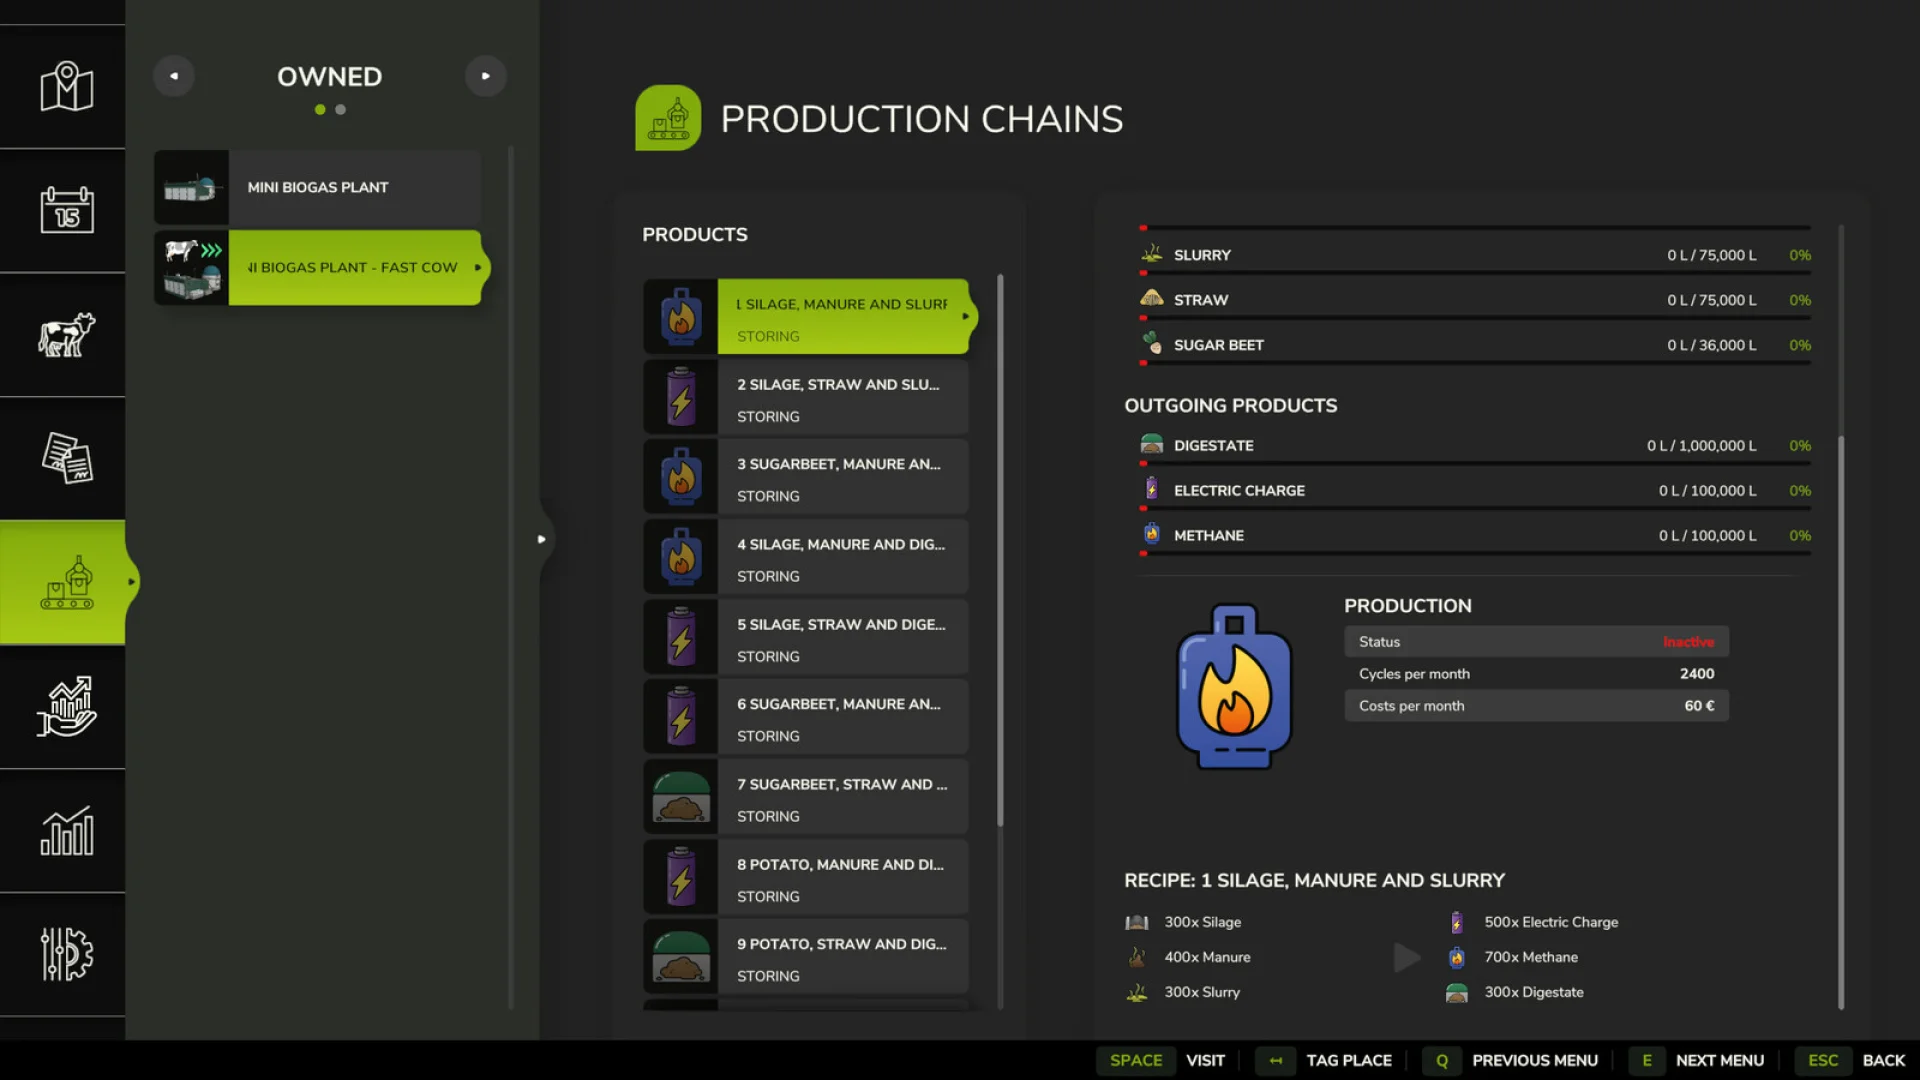Screen dimensions: 1920x1080
Task: Click the battery icon next to recipe 2
Action: (x=681, y=396)
